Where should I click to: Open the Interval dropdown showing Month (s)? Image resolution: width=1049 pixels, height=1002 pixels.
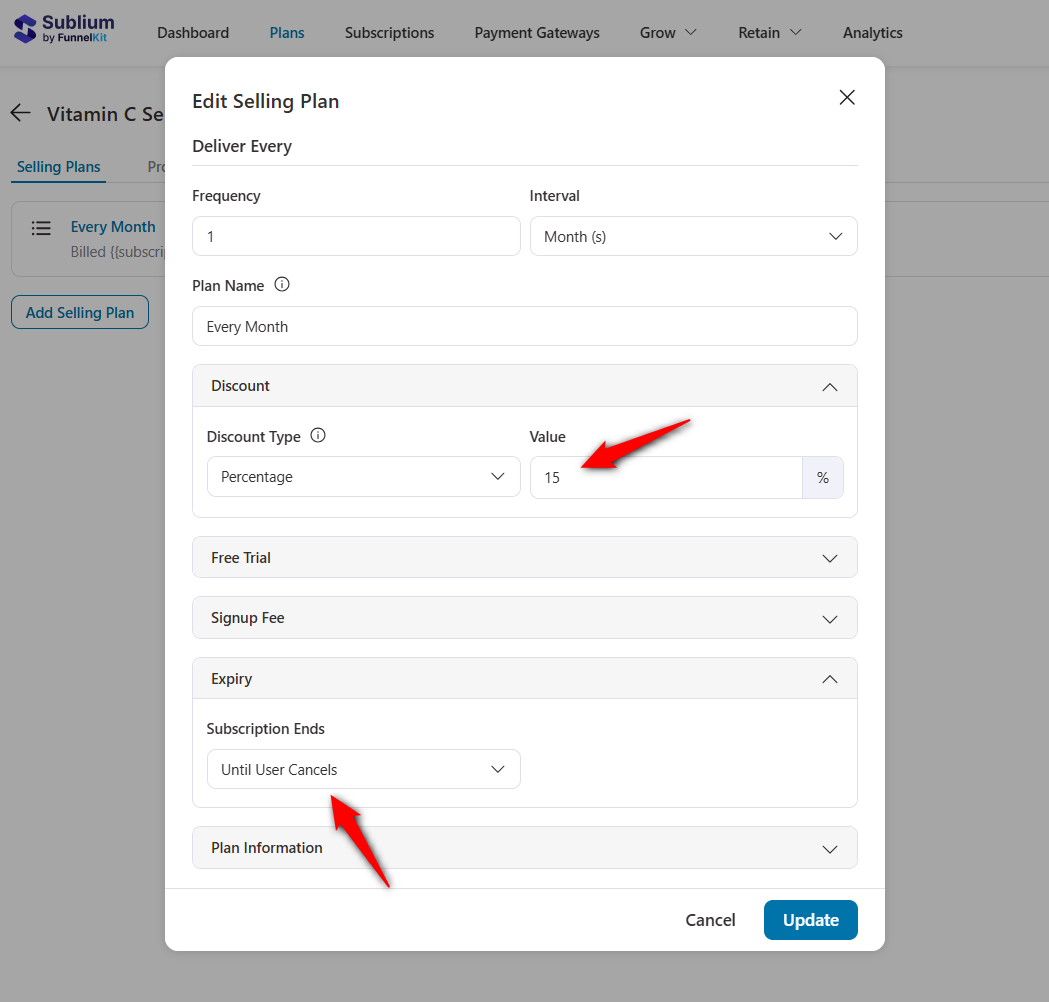coord(693,236)
